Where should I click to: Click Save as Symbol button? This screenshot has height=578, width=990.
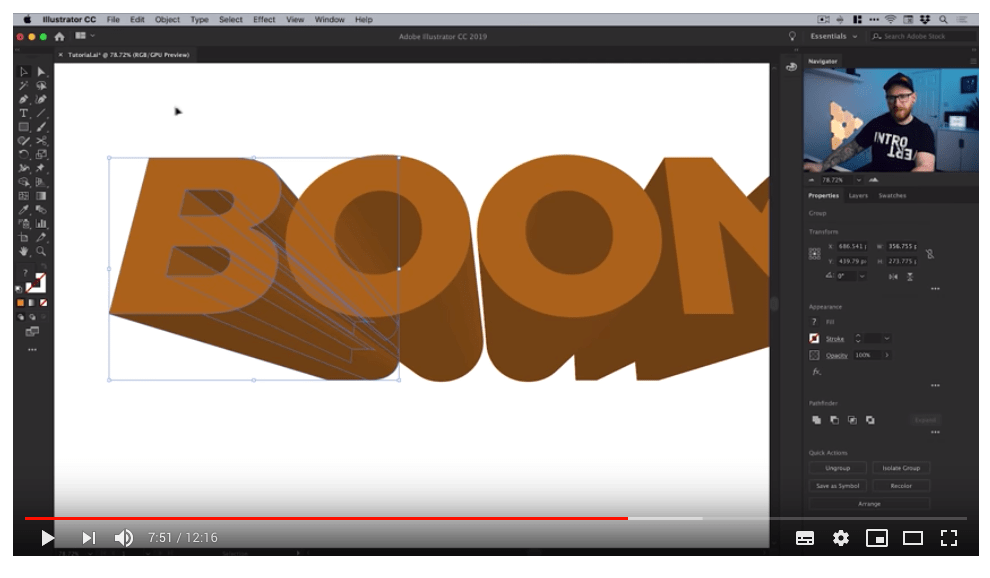pos(837,486)
